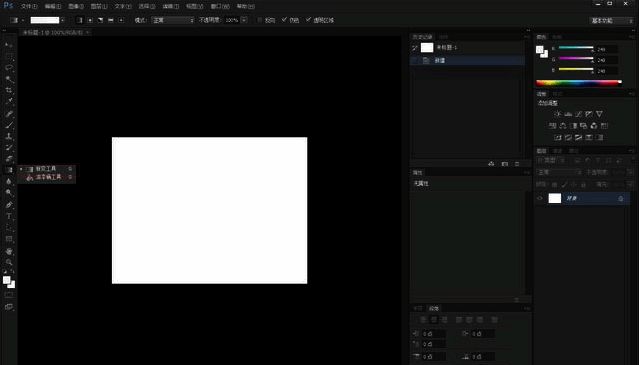Select the Spot Healing Brush tool
Image resolution: width=639 pixels, height=365 pixels.
9,114
